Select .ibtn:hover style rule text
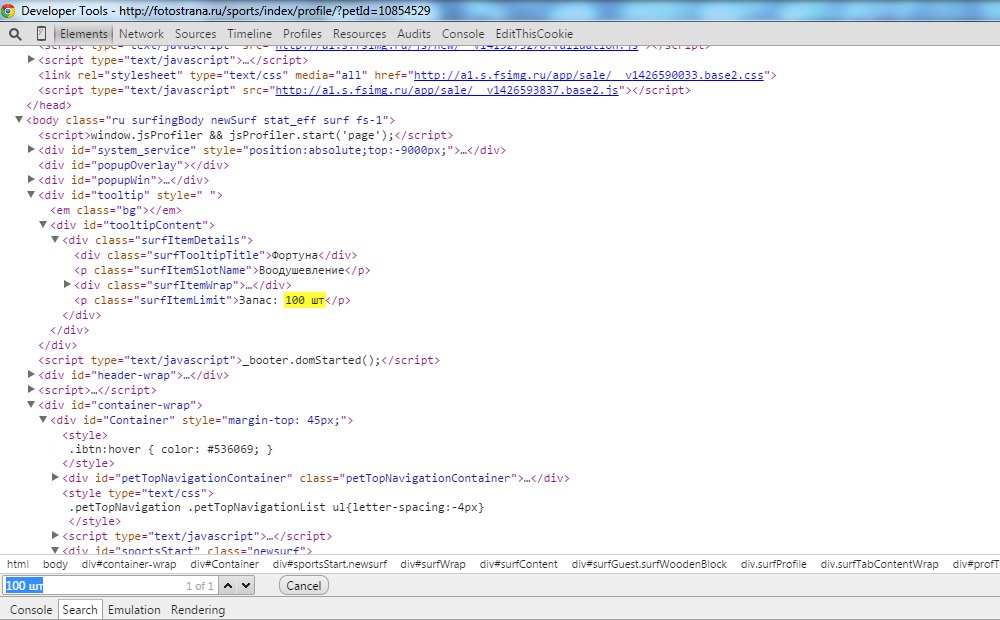The height and width of the screenshot is (620, 1000). pyautogui.click(x=171, y=450)
